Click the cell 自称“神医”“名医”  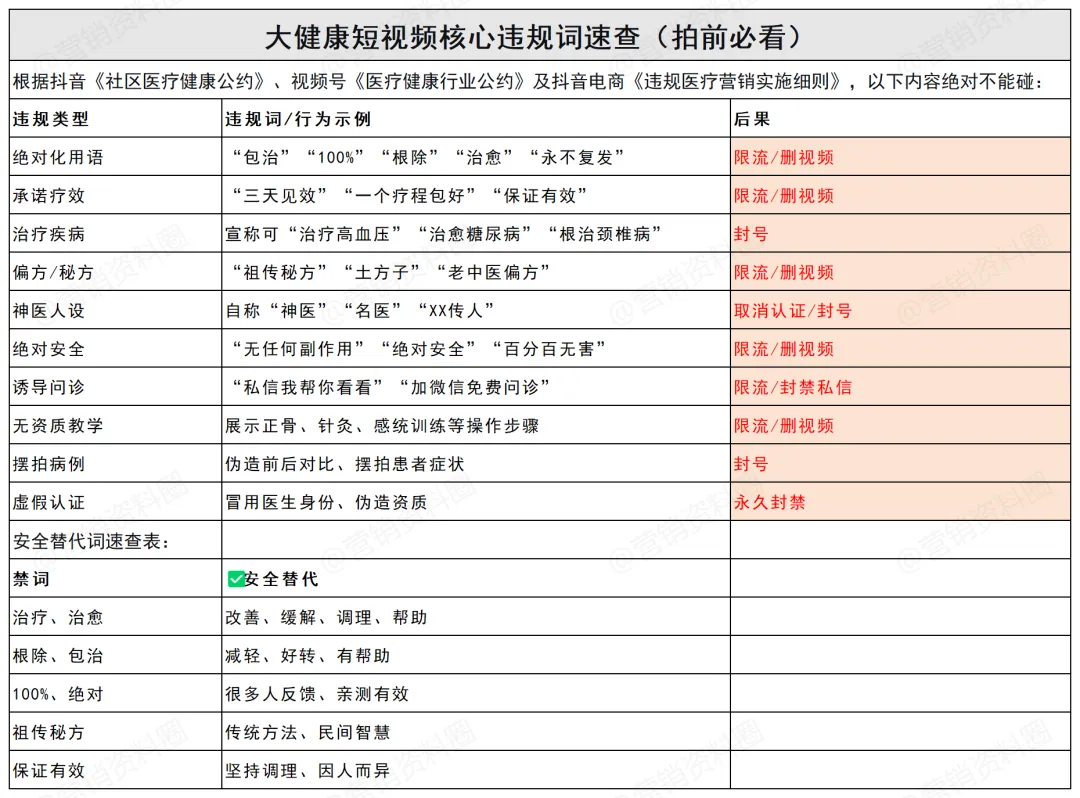[476, 311]
